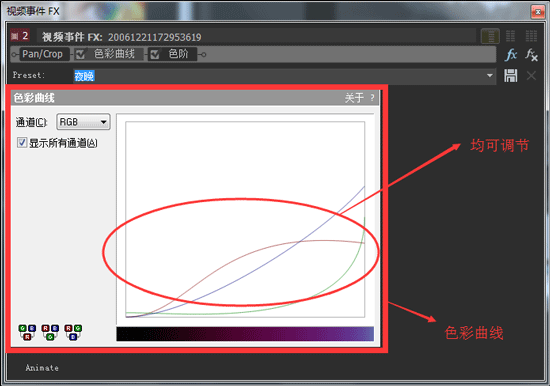This screenshot has width=550, height=386.
Task: Click the first view layout icon
Action: tap(490, 36)
